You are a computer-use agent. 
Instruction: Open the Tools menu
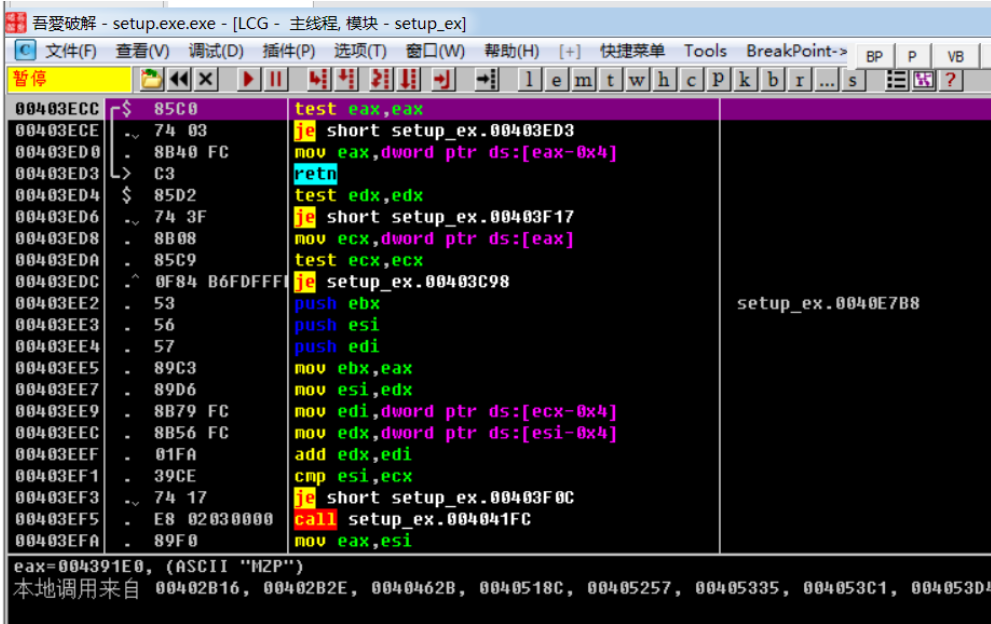tap(705, 51)
